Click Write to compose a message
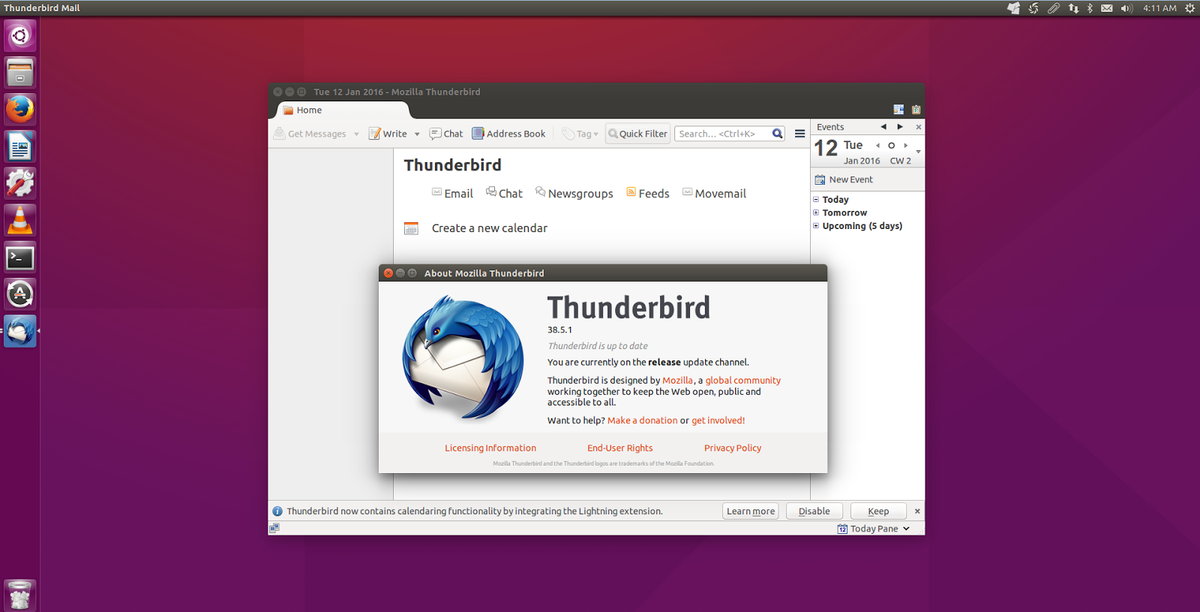Image resolution: width=1200 pixels, height=612 pixels. coord(388,134)
